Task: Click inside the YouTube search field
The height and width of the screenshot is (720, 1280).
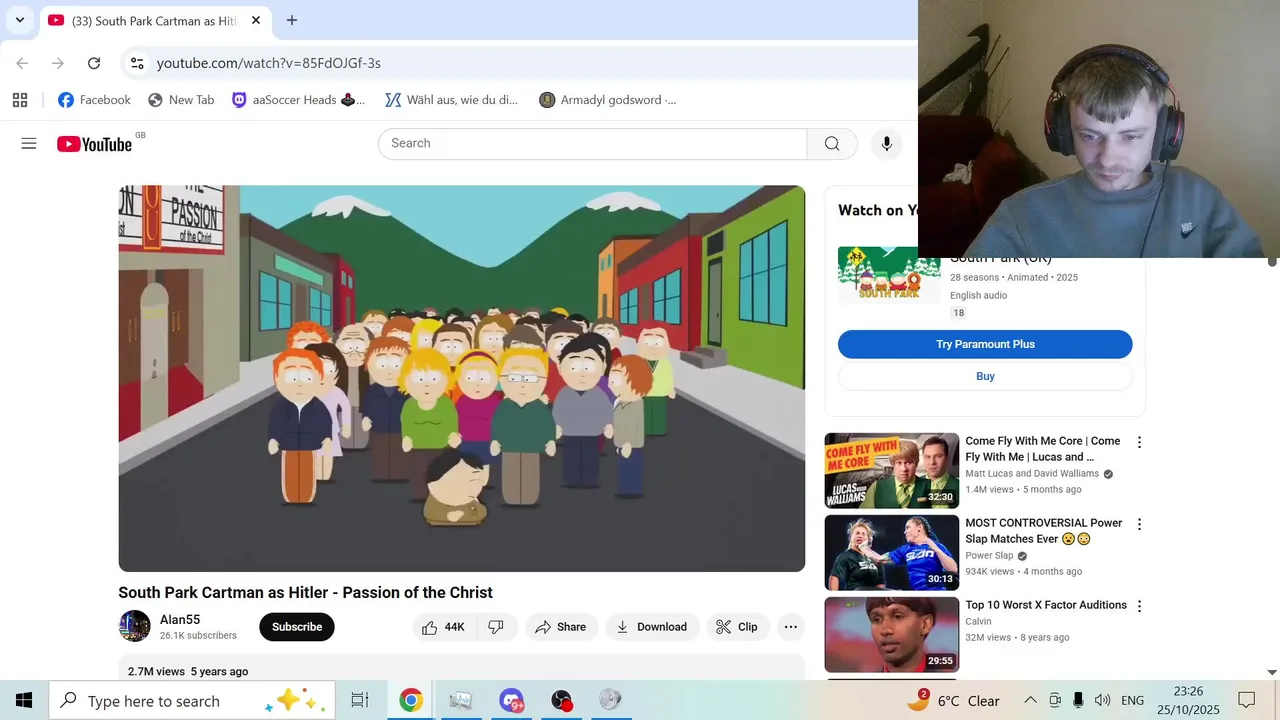Action: pyautogui.click(x=592, y=143)
